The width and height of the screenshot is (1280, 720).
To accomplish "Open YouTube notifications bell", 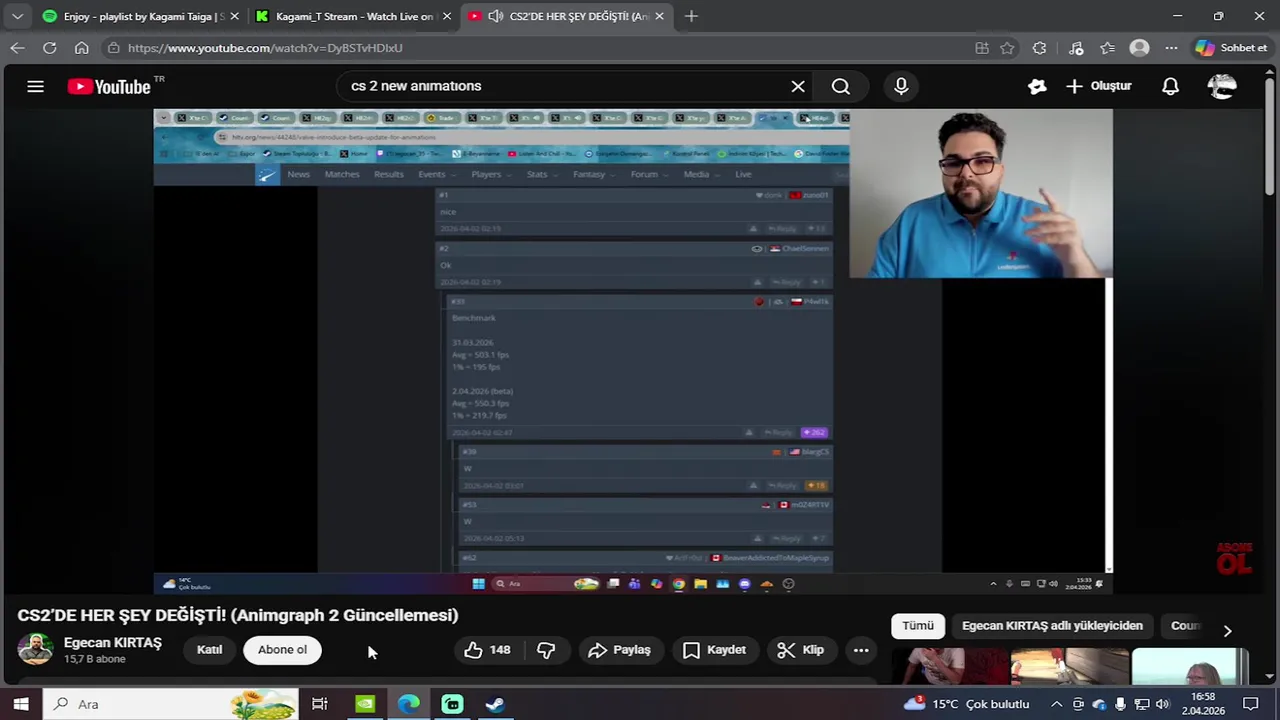I will point(1170,86).
